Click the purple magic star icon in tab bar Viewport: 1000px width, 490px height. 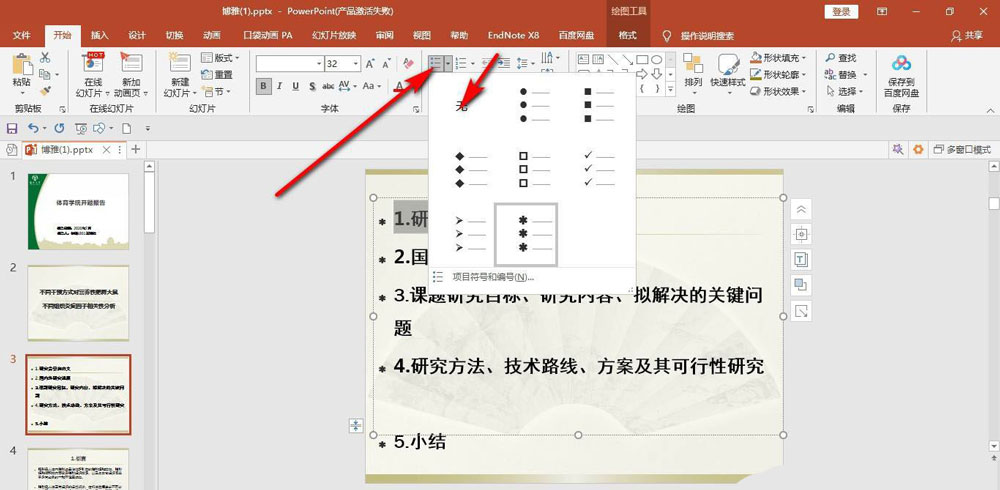point(897,149)
